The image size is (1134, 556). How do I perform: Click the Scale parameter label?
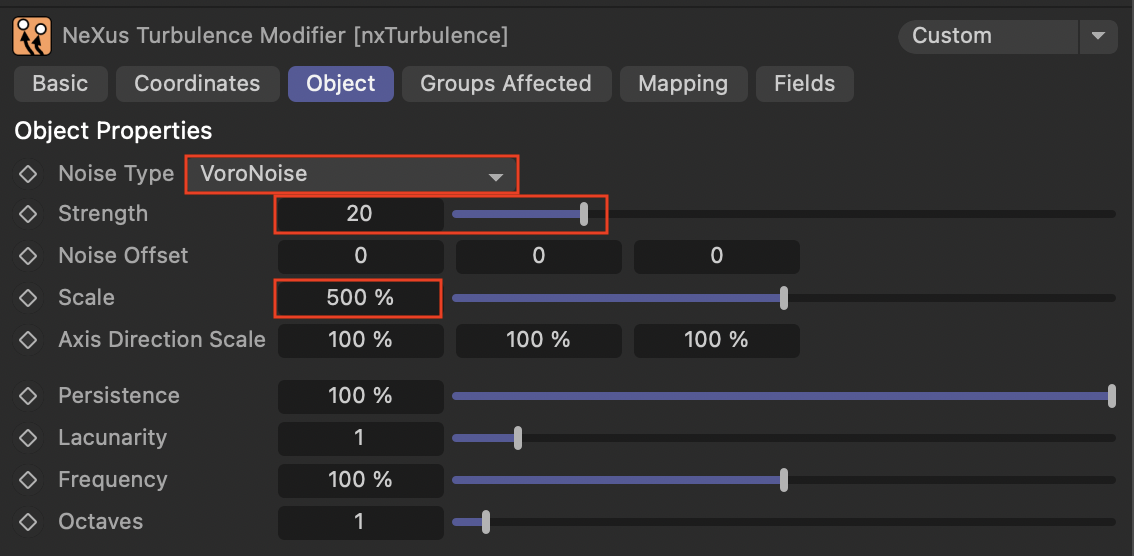point(87,298)
